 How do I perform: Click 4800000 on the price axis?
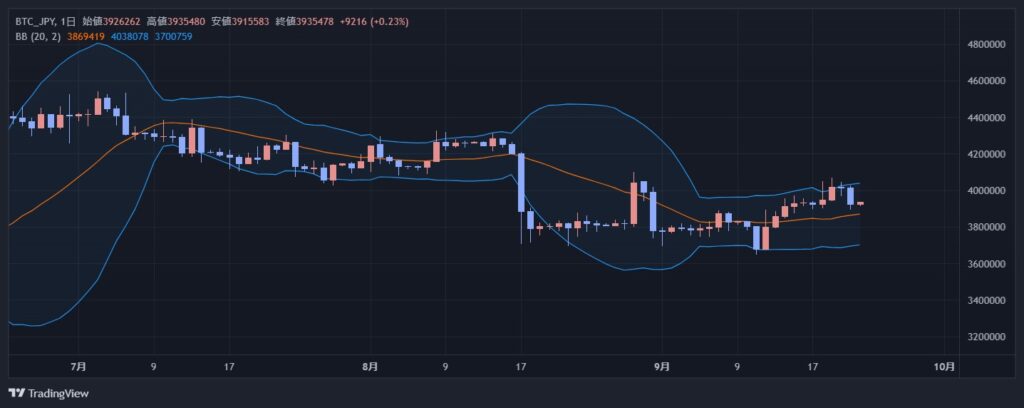click(989, 45)
